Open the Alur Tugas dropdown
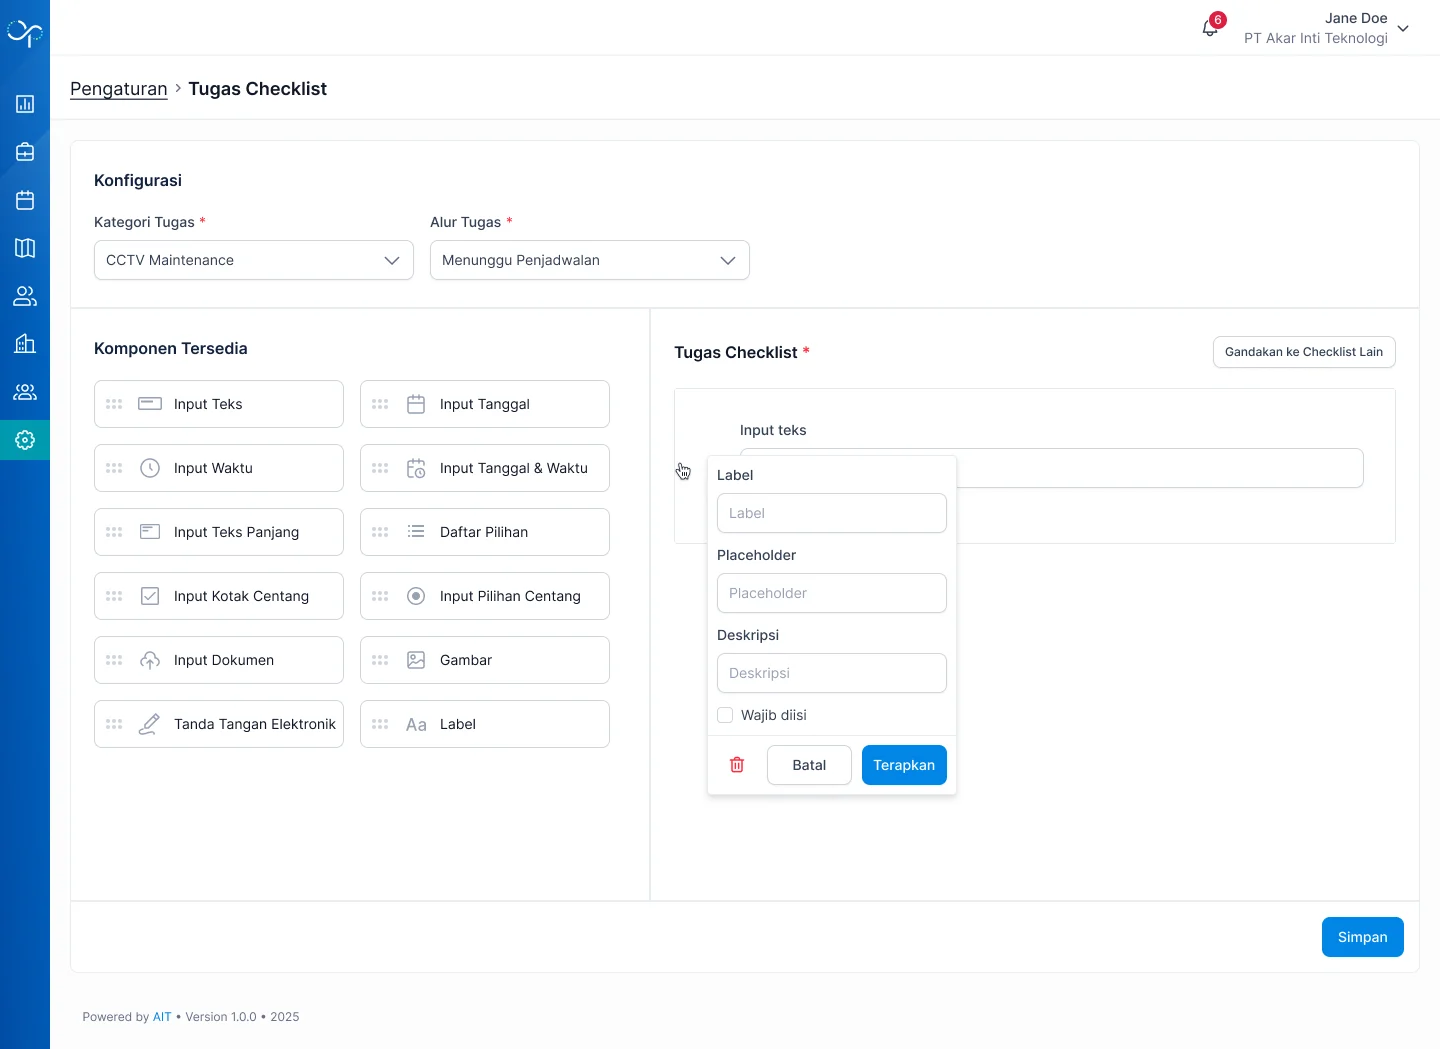The width and height of the screenshot is (1440, 1049). click(x=590, y=260)
